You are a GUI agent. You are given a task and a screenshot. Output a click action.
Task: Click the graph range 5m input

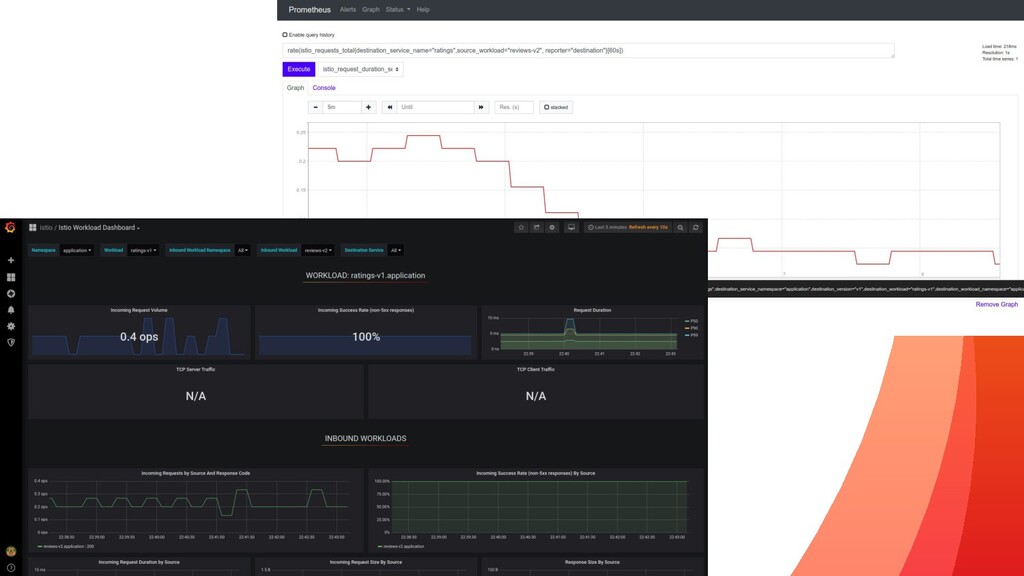[x=342, y=107]
